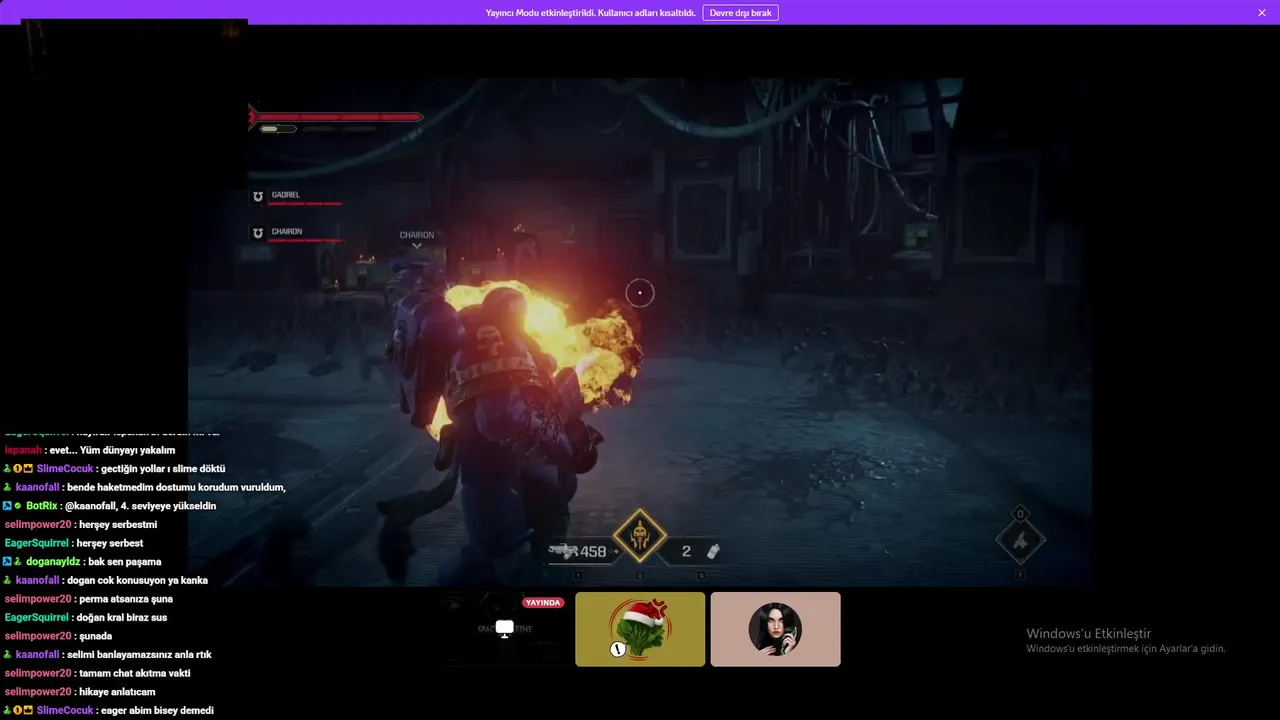Click the CHAIRON name tag above the marine
Image resolution: width=1280 pixels, height=720 pixels.
click(x=417, y=235)
